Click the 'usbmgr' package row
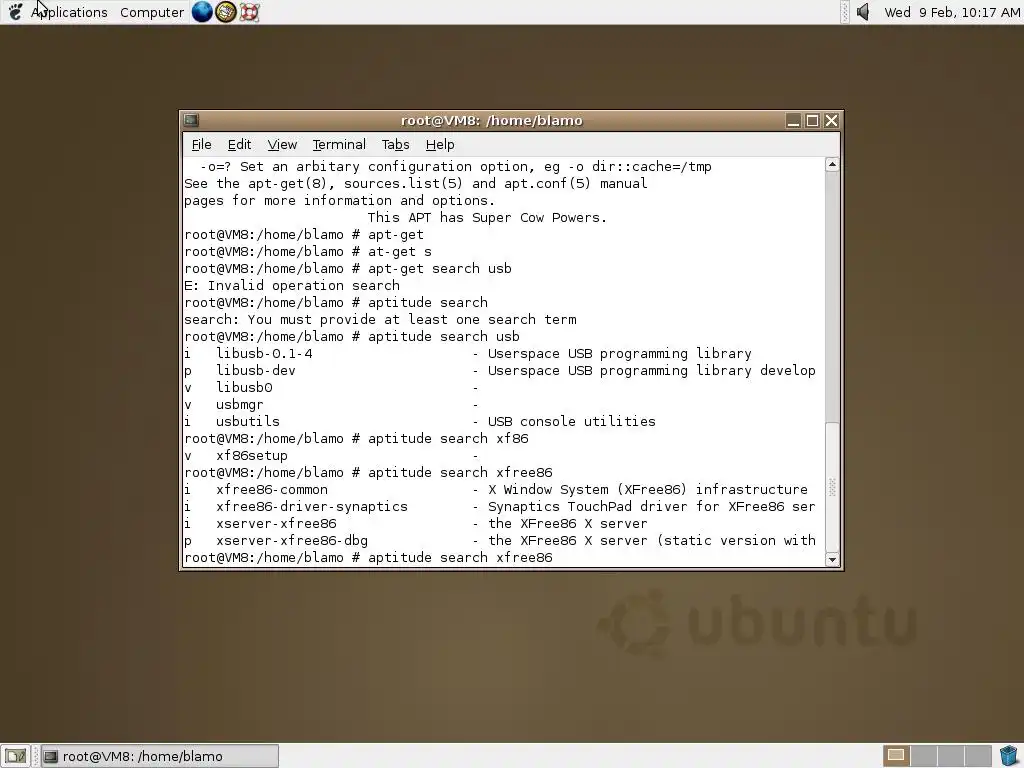 [x=331, y=404]
